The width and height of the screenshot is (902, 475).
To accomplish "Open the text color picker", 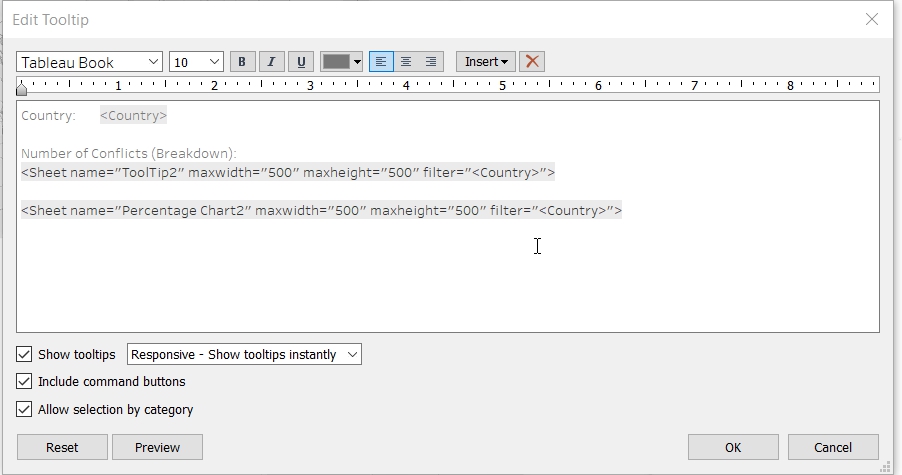I will click(x=342, y=62).
